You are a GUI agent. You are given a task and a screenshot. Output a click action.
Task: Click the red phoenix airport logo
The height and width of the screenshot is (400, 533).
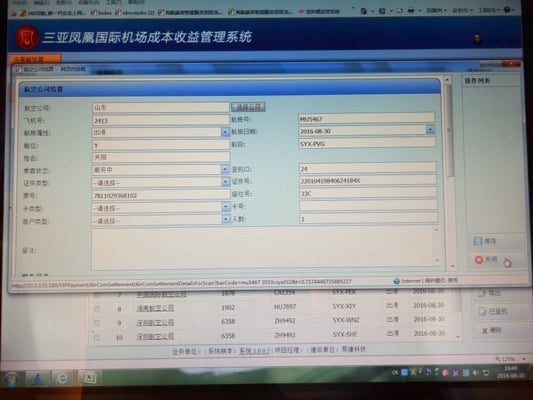tap(27, 37)
